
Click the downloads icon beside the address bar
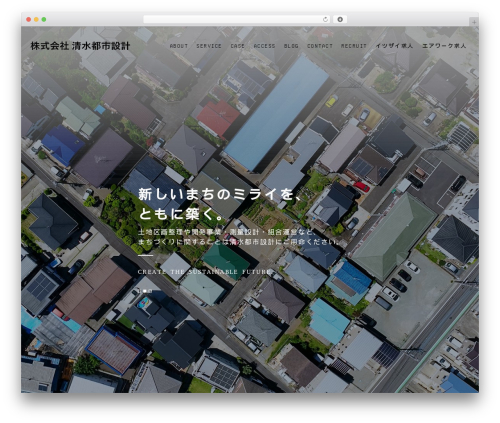pos(340,20)
